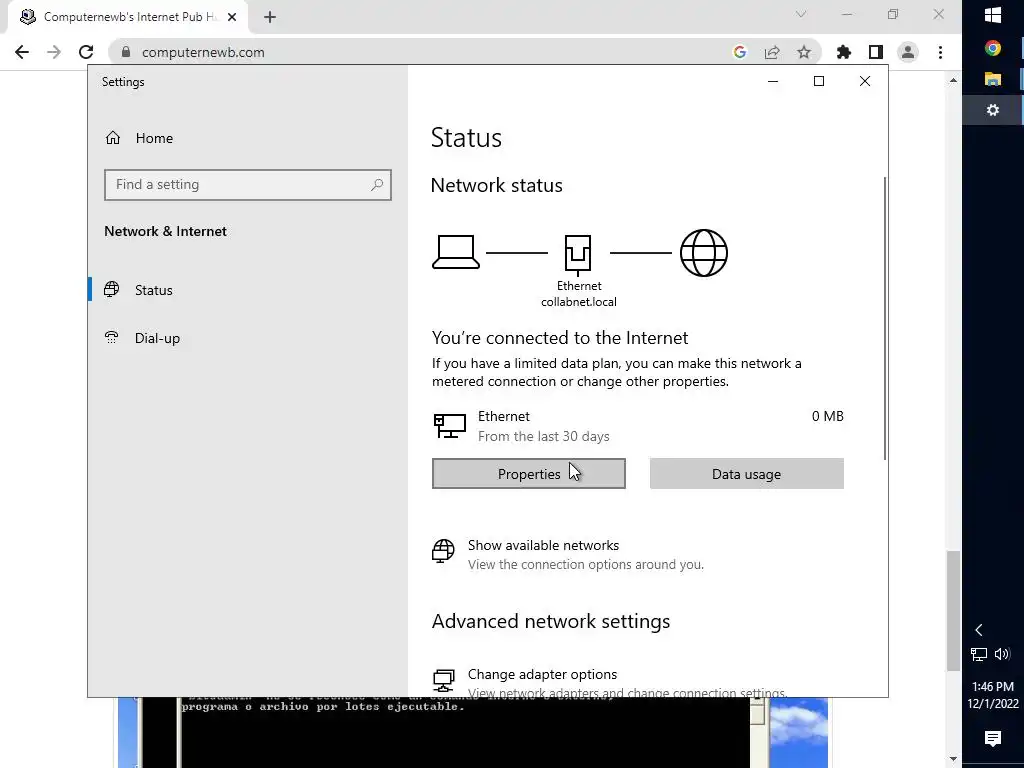
Task: Click the browser page vertical scrollbar
Action: click(x=953, y=611)
